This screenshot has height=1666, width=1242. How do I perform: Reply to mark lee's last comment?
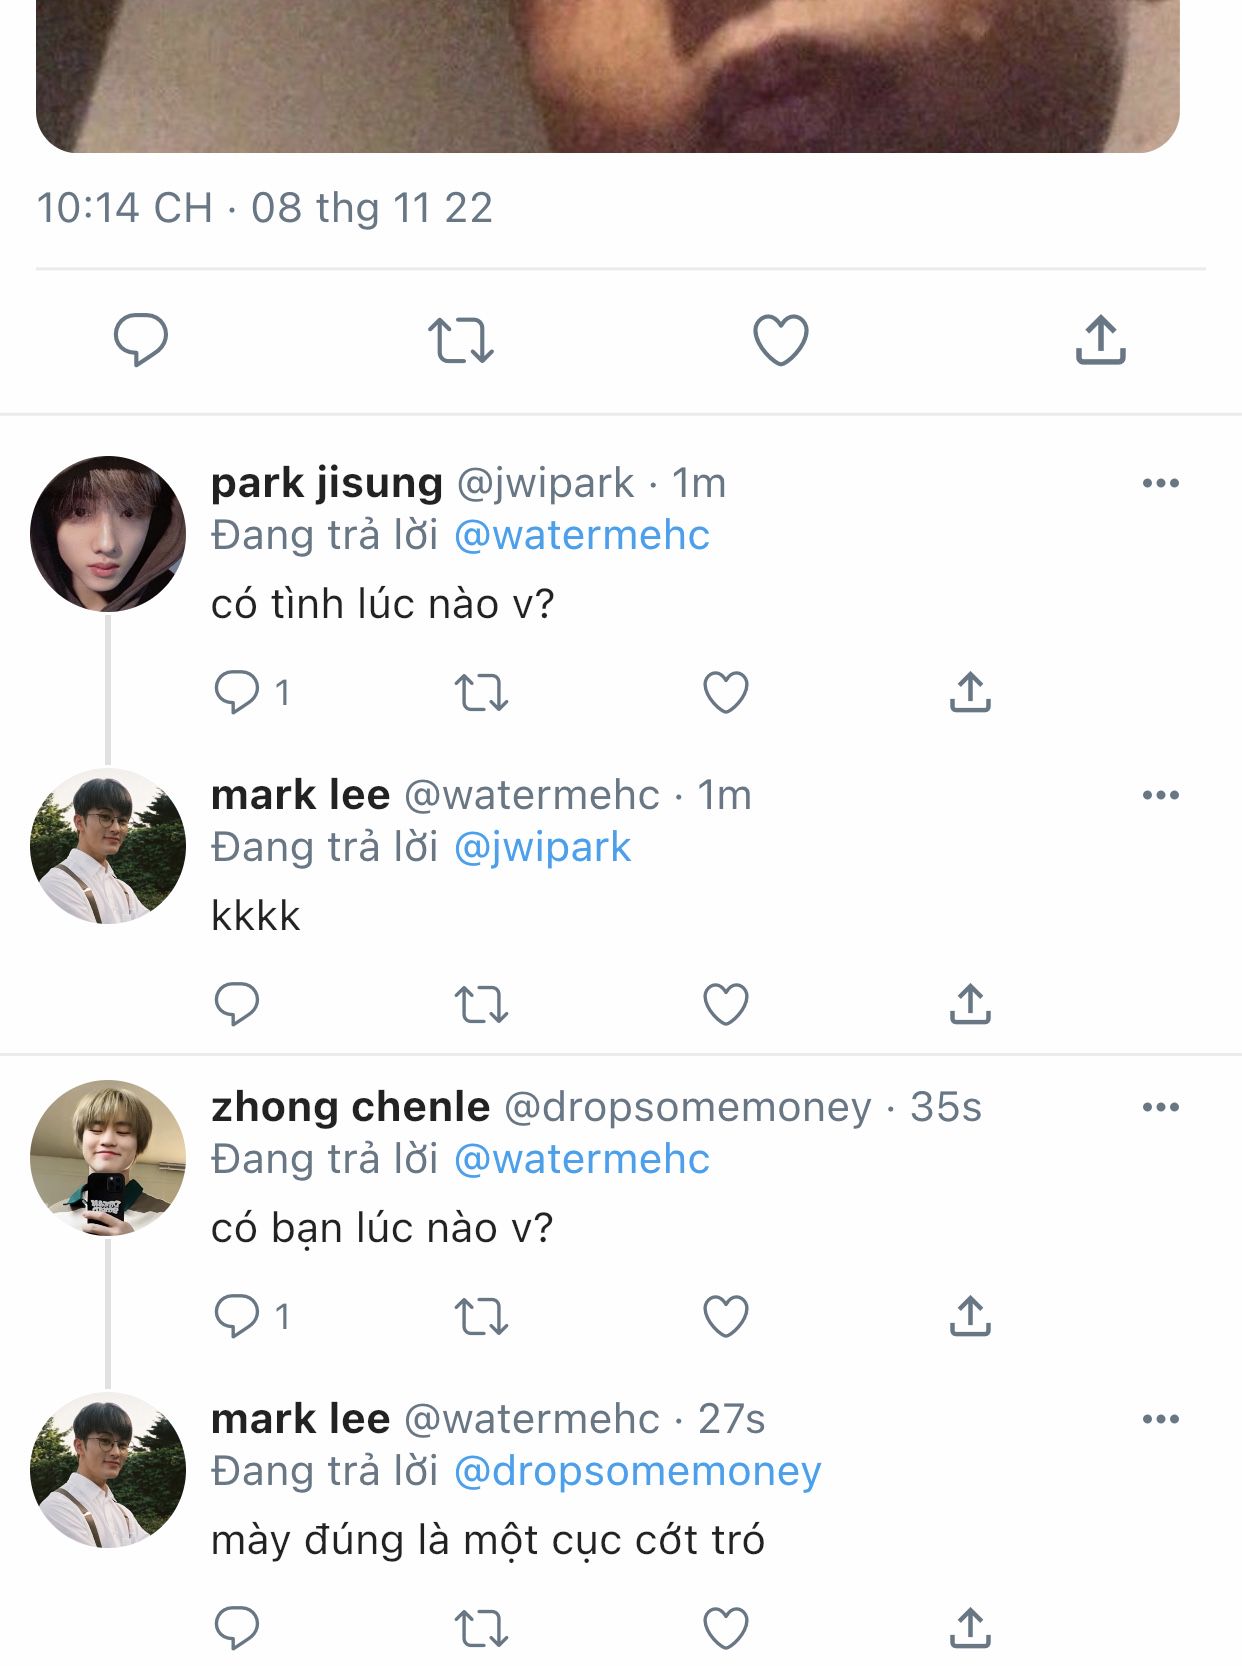[237, 1628]
